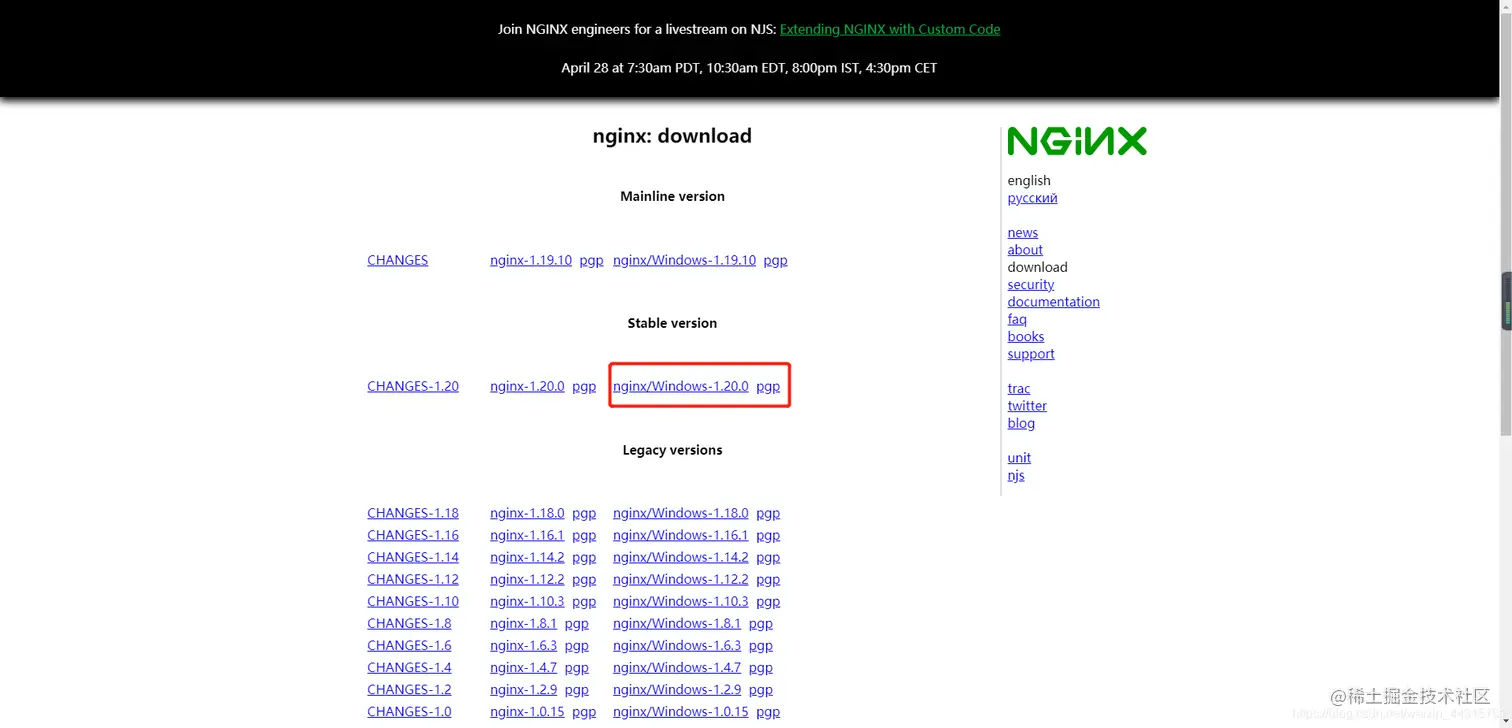The image size is (1512, 728).
Task: Download nginx-1.12.2 source
Action: pos(527,579)
